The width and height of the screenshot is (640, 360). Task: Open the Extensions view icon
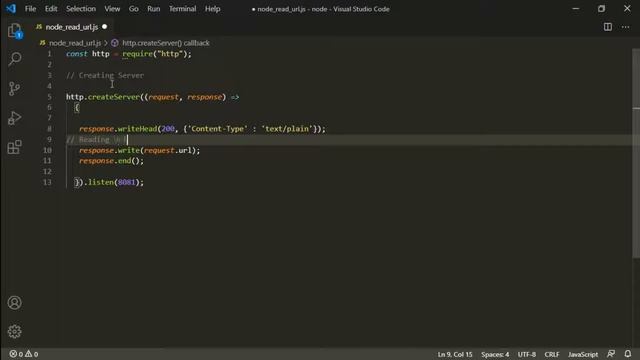pyautogui.click(x=15, y=147)
